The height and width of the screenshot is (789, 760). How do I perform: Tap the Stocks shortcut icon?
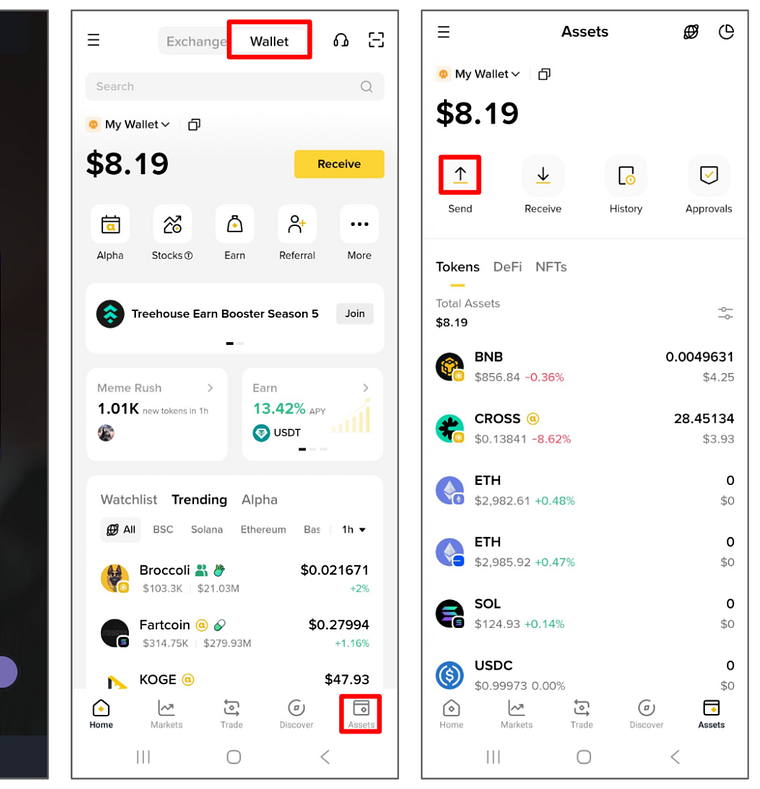pyautogui.click(x=172, y=224)
